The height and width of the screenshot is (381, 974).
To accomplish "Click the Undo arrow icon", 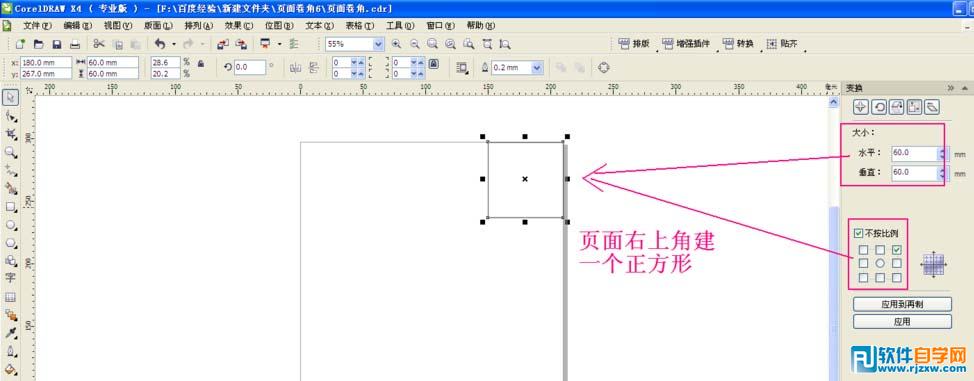I will (x=160, y=44).
